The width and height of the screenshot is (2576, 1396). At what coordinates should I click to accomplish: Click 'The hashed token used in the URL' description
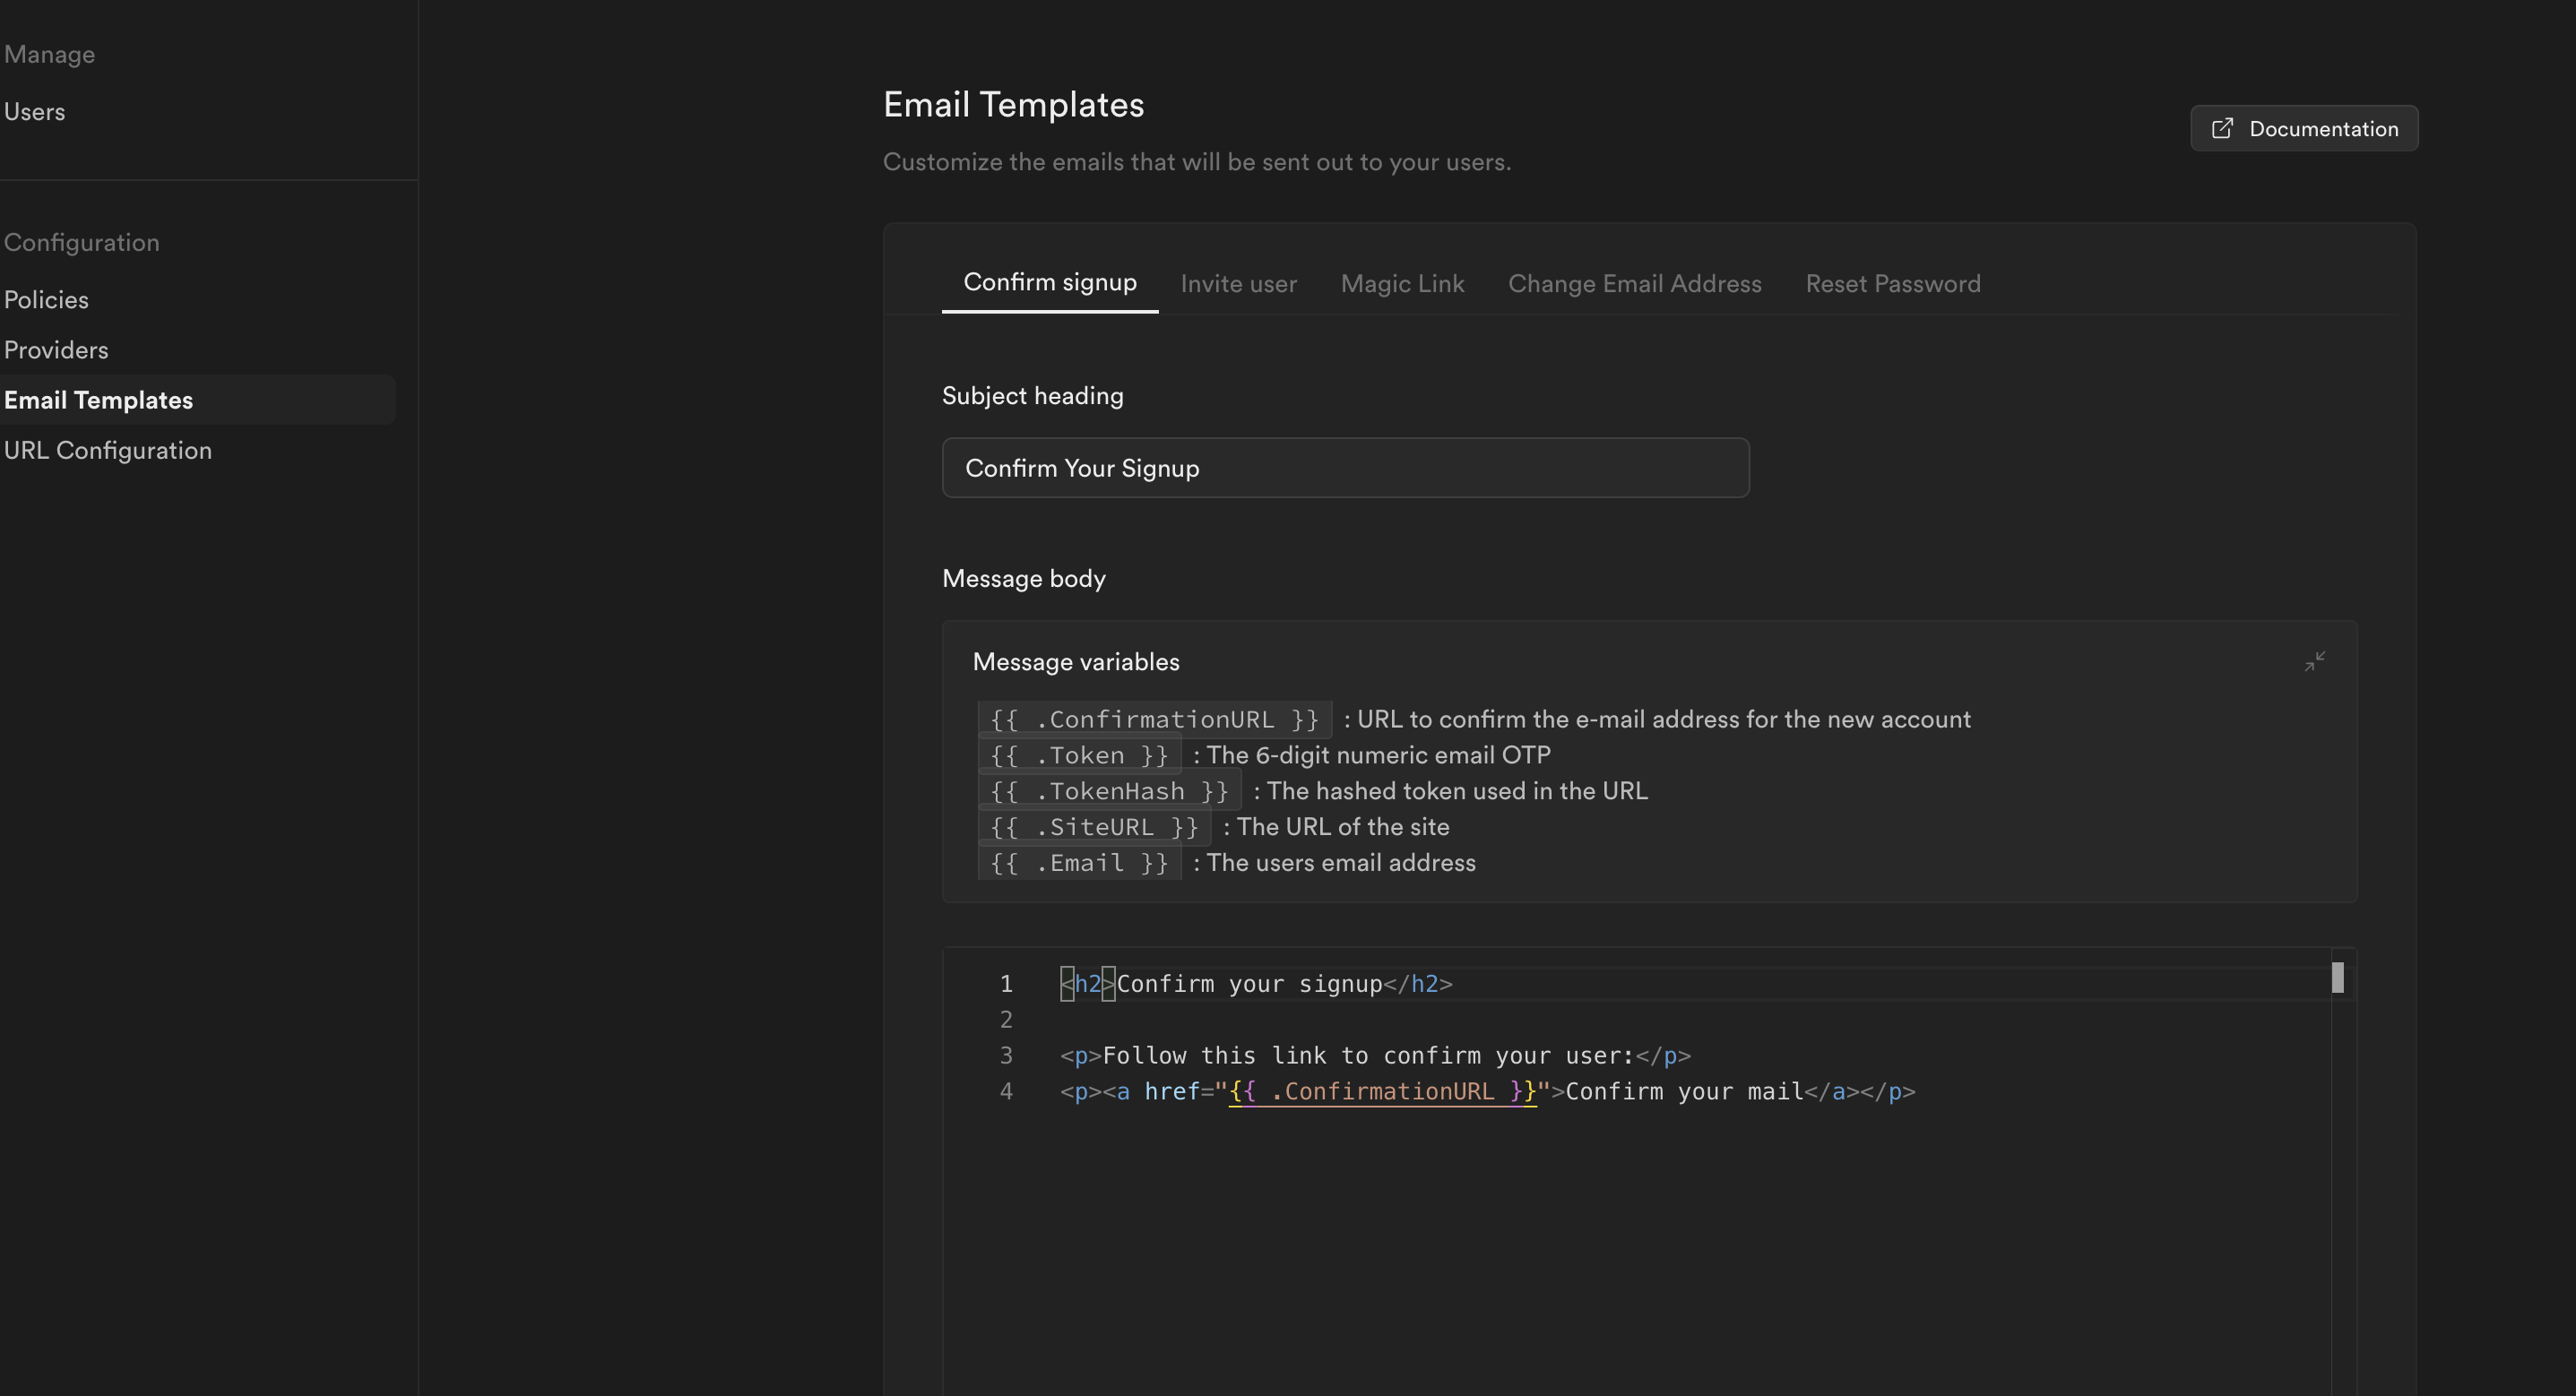pos(1457,791)
